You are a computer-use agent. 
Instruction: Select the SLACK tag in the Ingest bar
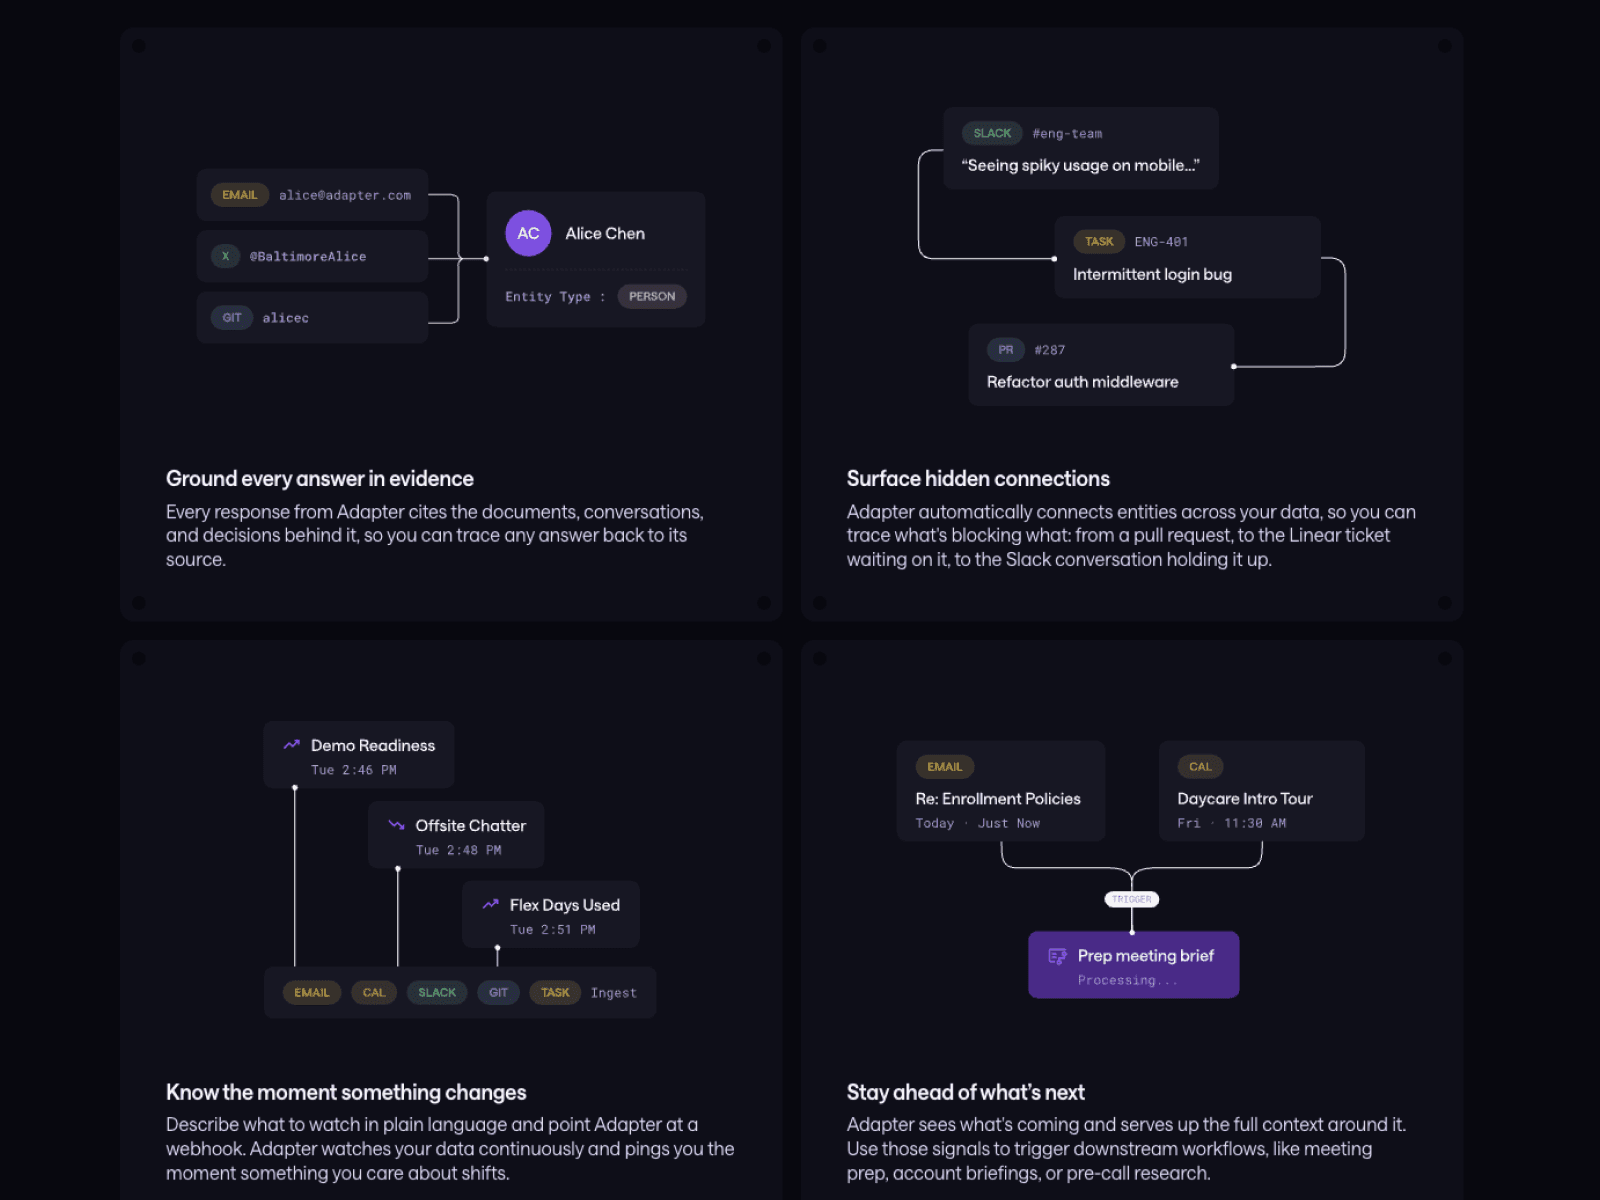click(437, 992)
